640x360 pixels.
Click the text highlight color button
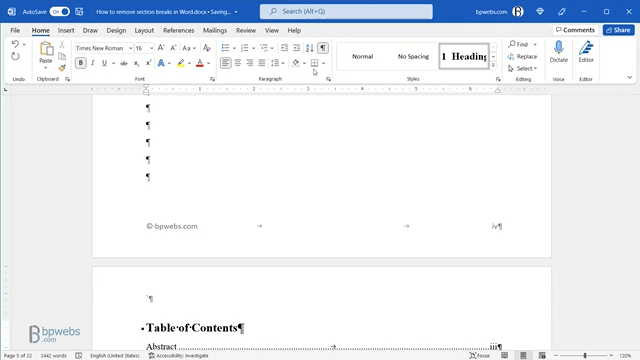click(181, 63)
